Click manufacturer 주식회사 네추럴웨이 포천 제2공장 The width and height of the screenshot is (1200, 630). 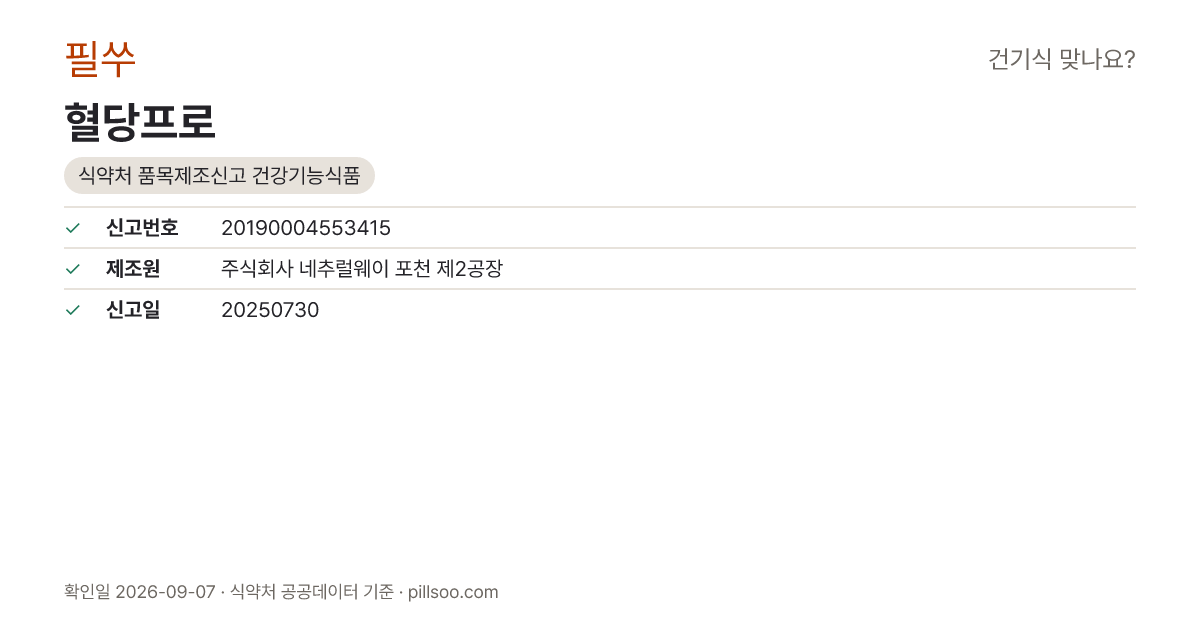361,269
